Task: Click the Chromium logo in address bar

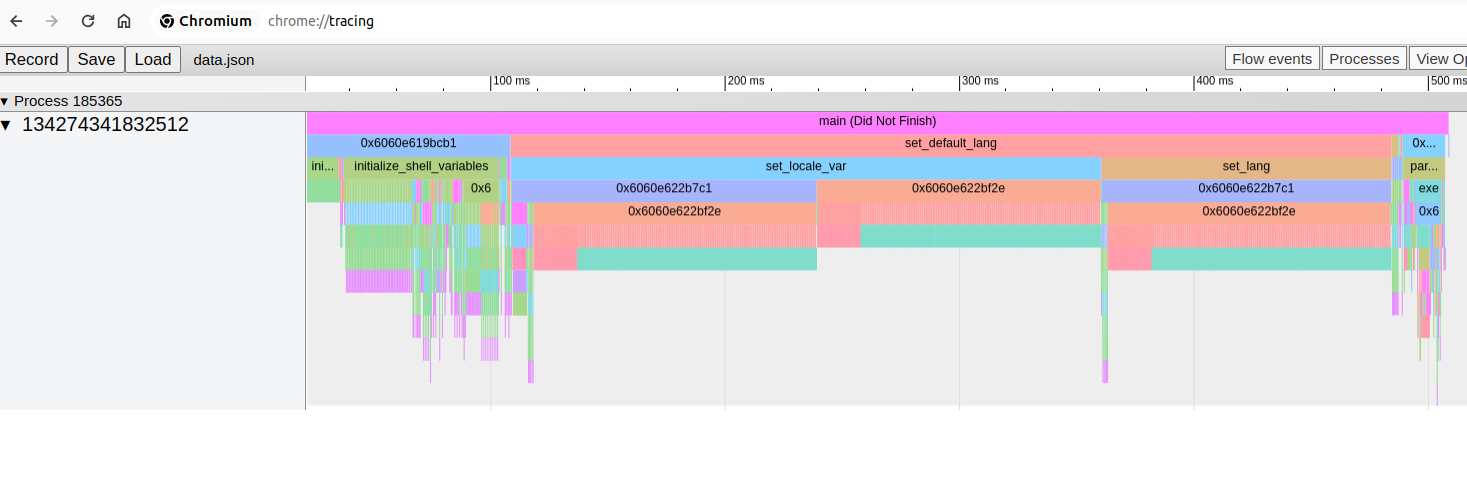Action: (x=167, y=21)
